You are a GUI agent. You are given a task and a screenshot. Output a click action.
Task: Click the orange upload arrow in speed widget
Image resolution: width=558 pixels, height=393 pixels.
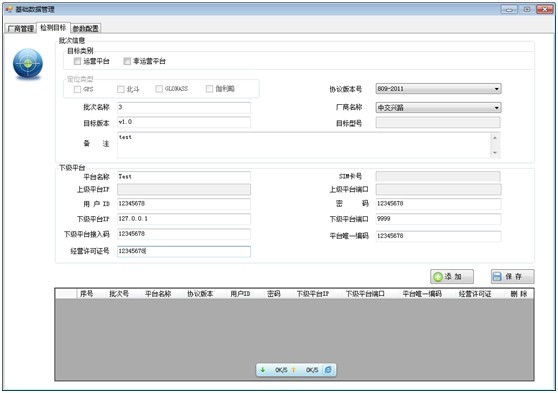pyautogui.click(x=294, y=370)
